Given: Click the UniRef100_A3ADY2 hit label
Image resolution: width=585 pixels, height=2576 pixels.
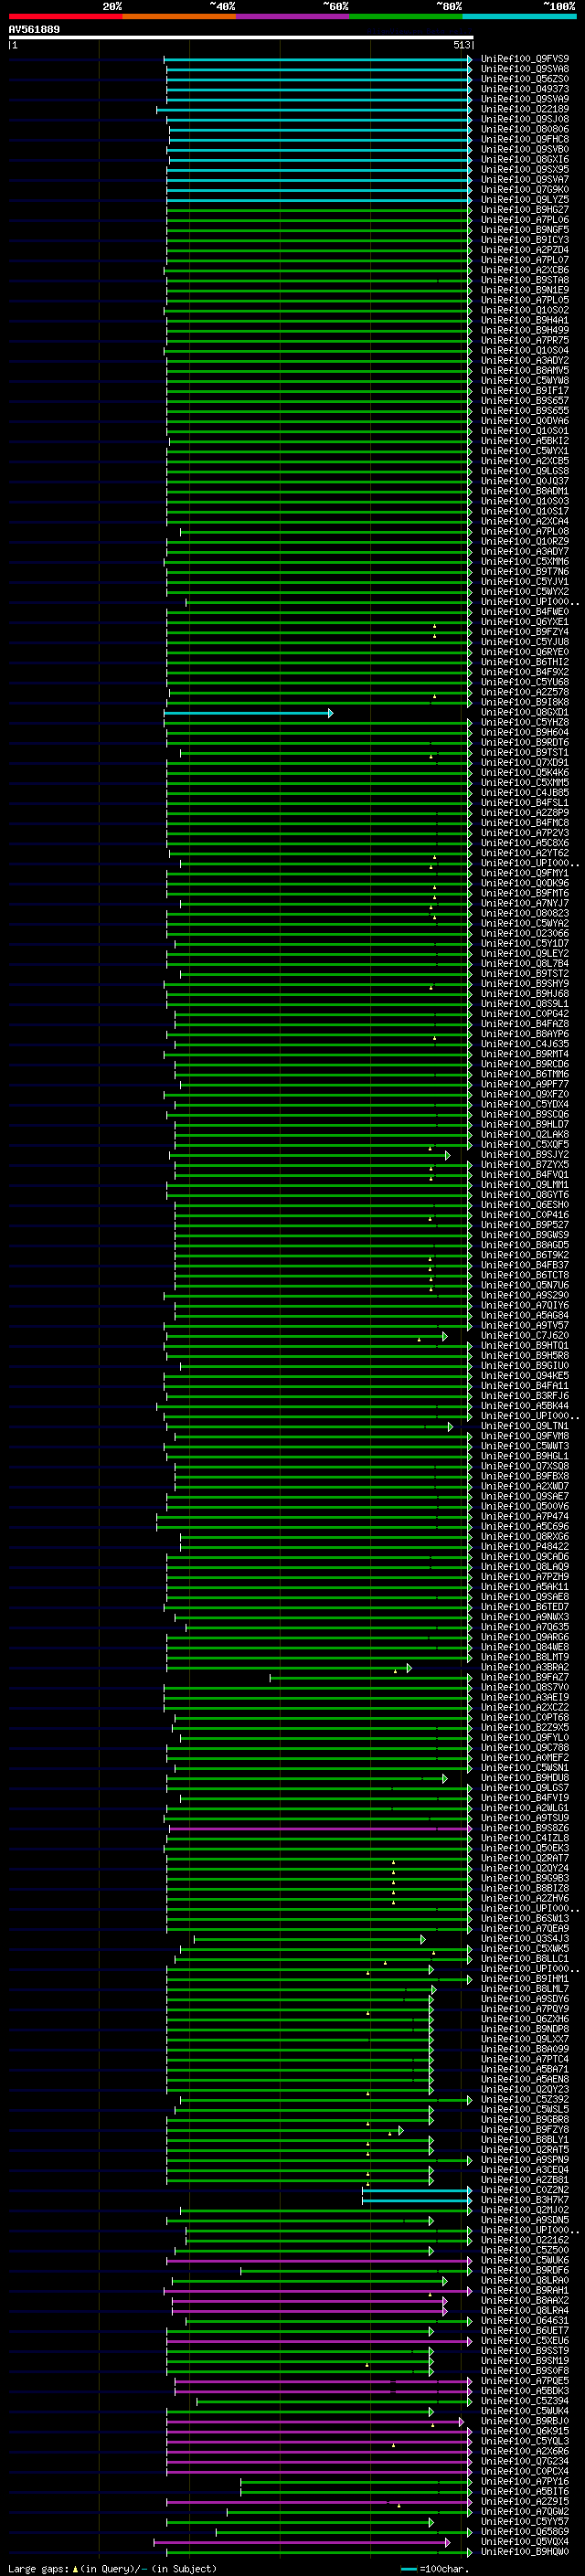Looking at the screenshot, I should 525,361.
